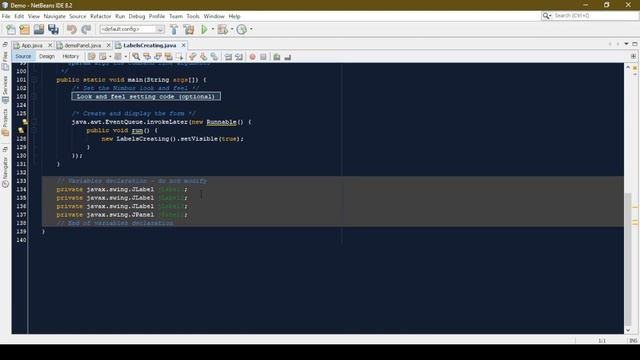The width and height of the screenshot is (640, 360).
Task: Click vertical scrollbar thumb in editor
Action: pyautogui.click(x=628, y=258)
